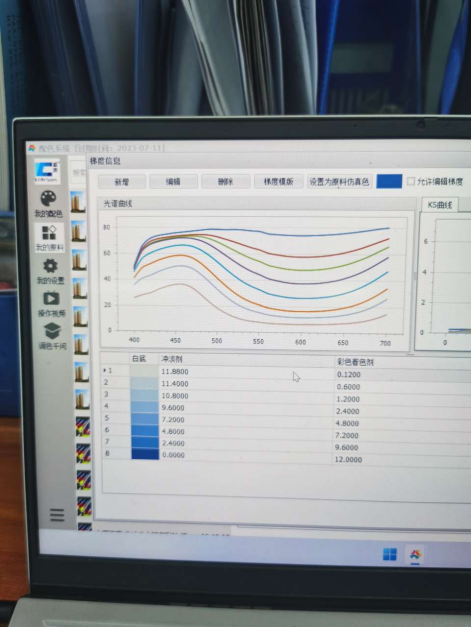Viewport: 471px width, 628px height.
Task: Select the 光谱曲线 tab
Action: (x=118, y=203)
